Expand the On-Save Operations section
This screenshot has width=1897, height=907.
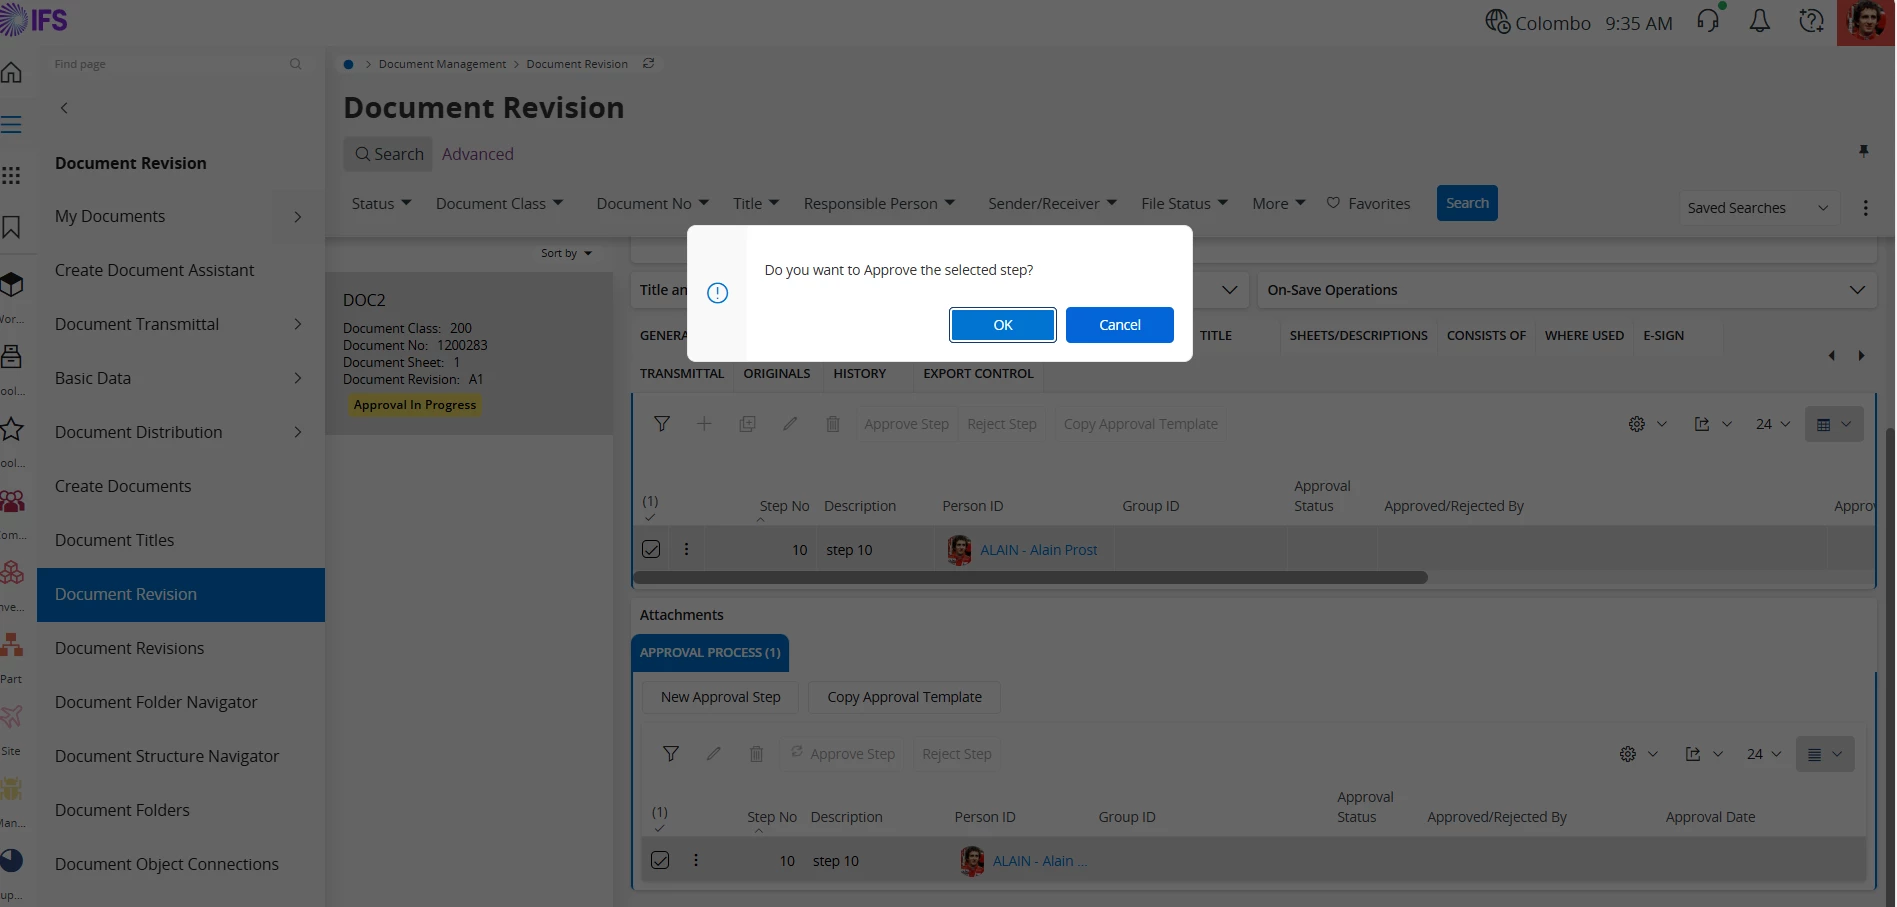1566,290
